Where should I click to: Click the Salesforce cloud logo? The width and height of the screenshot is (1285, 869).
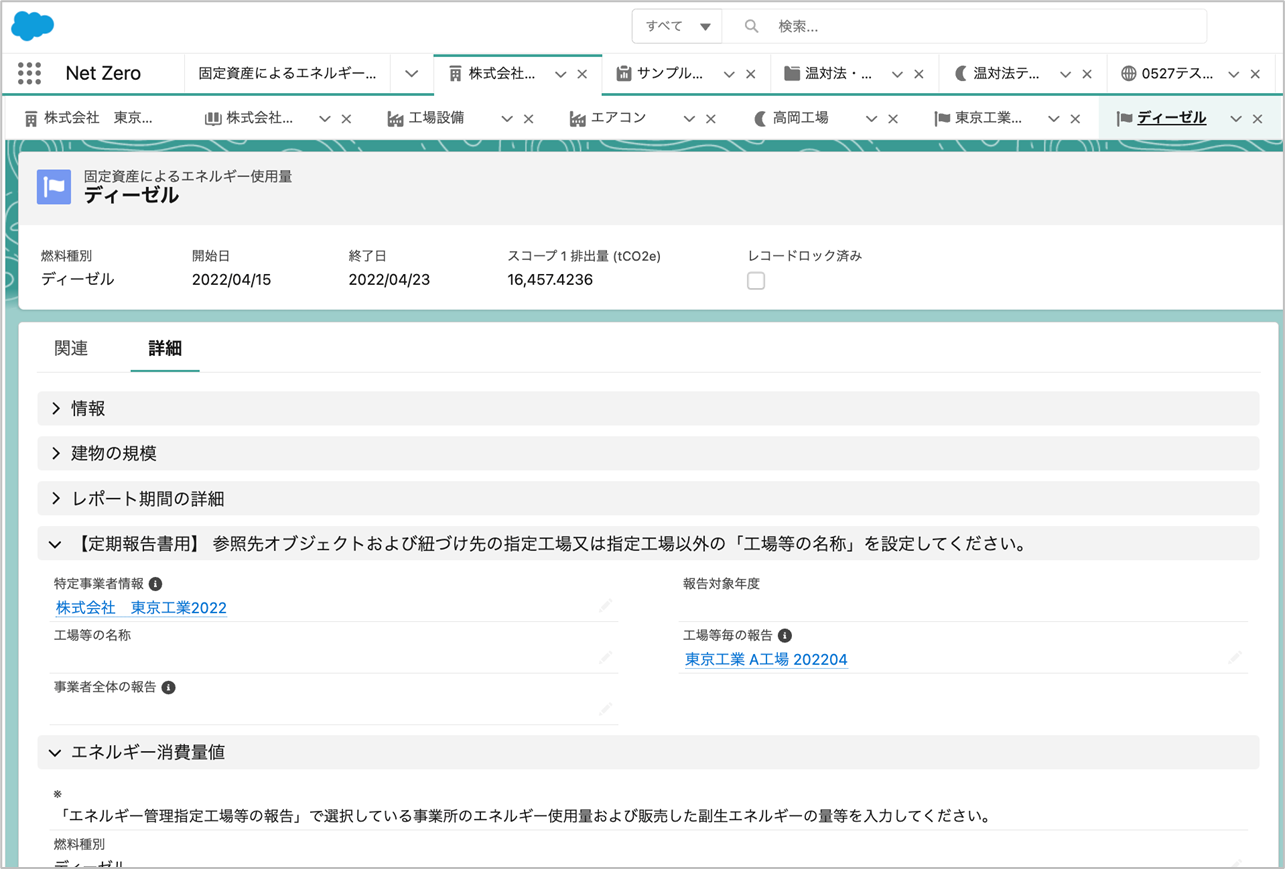click(x=32, y=26)
